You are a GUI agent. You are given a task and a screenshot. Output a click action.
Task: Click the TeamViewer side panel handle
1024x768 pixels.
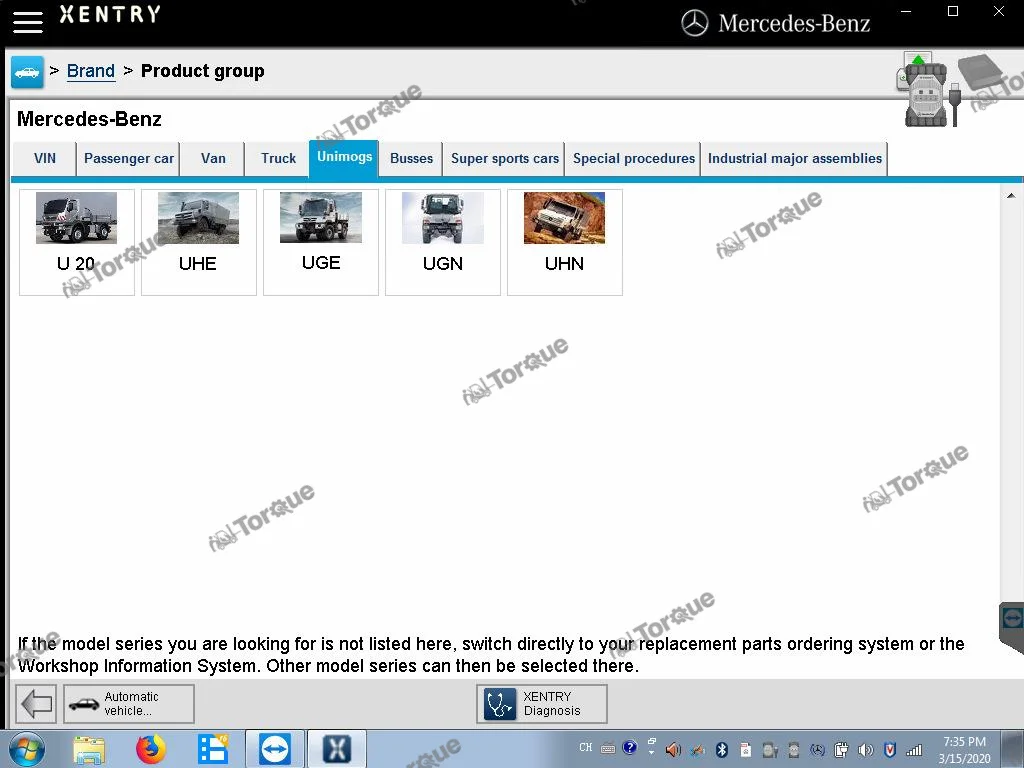(x=1012, y=624)
